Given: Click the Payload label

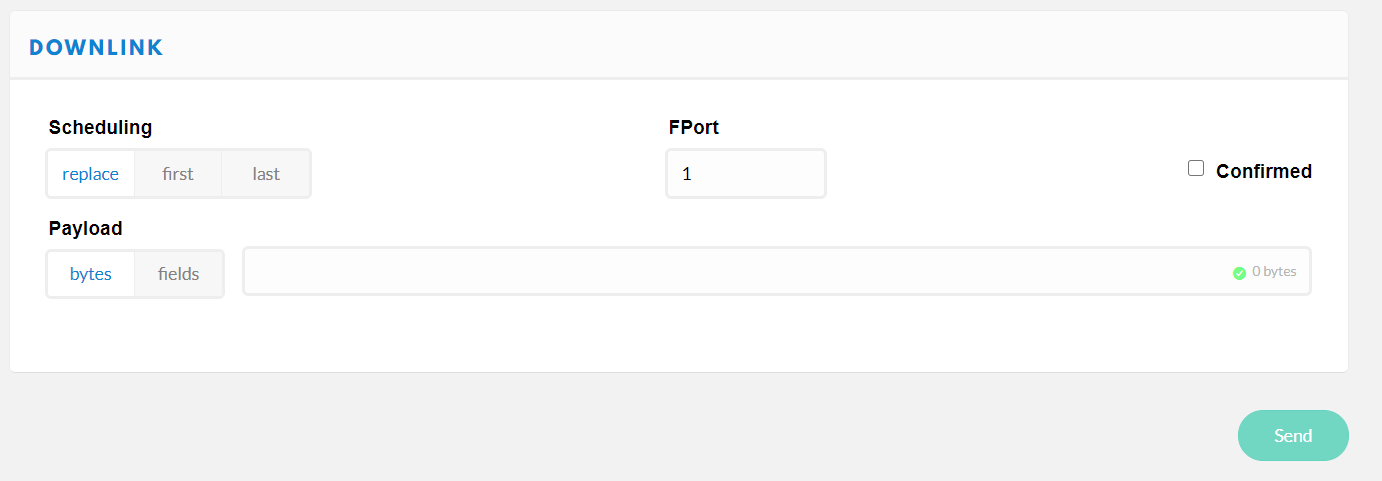Looking at the screenshot, I should (x=85, y=228).
